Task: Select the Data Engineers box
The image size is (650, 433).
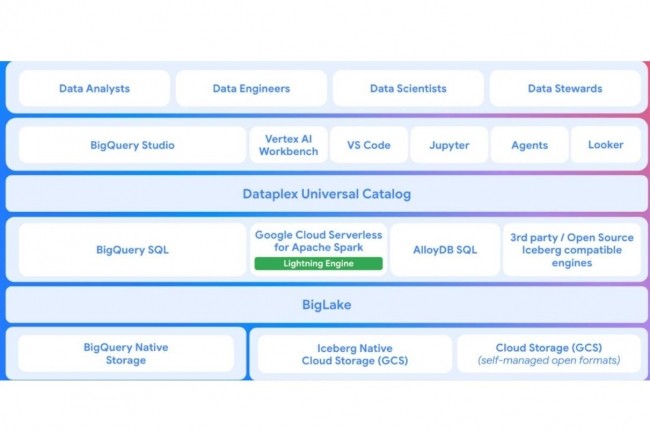Action: click(x=251, y=88)
